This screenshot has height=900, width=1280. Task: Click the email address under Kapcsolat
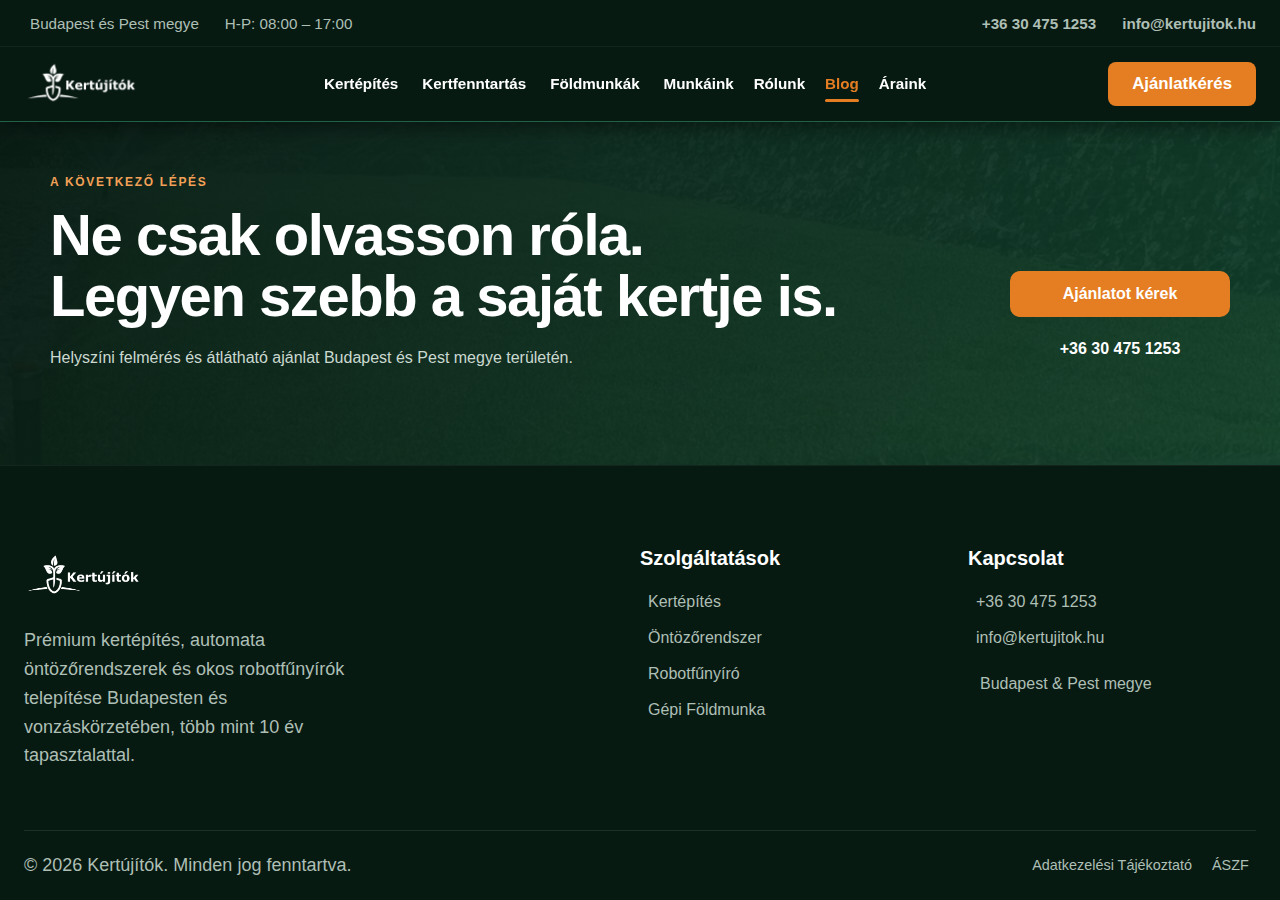coord(1040,638)
